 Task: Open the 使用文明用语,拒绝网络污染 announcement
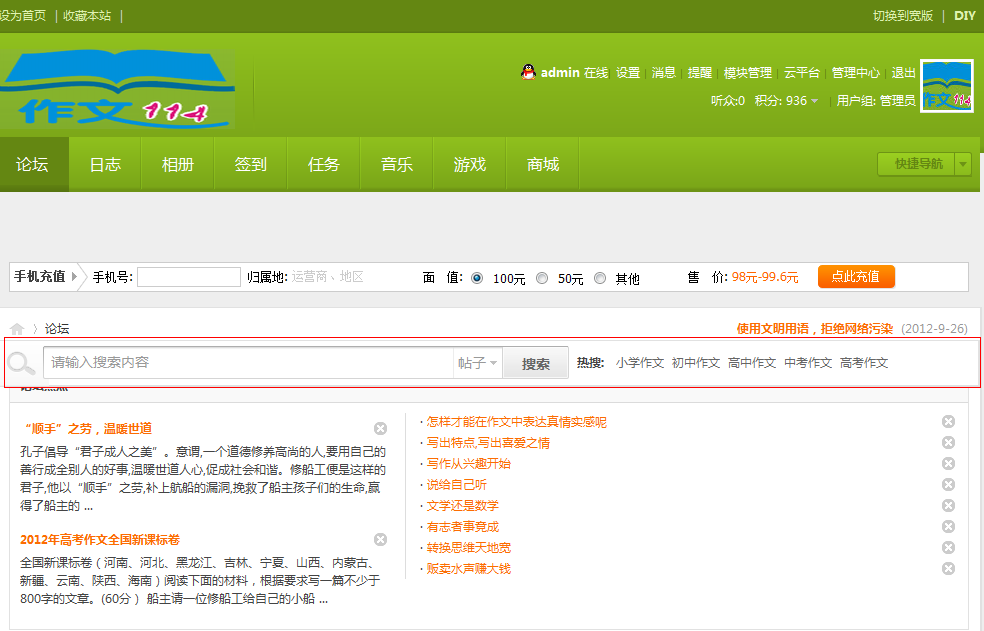[815, 329]
